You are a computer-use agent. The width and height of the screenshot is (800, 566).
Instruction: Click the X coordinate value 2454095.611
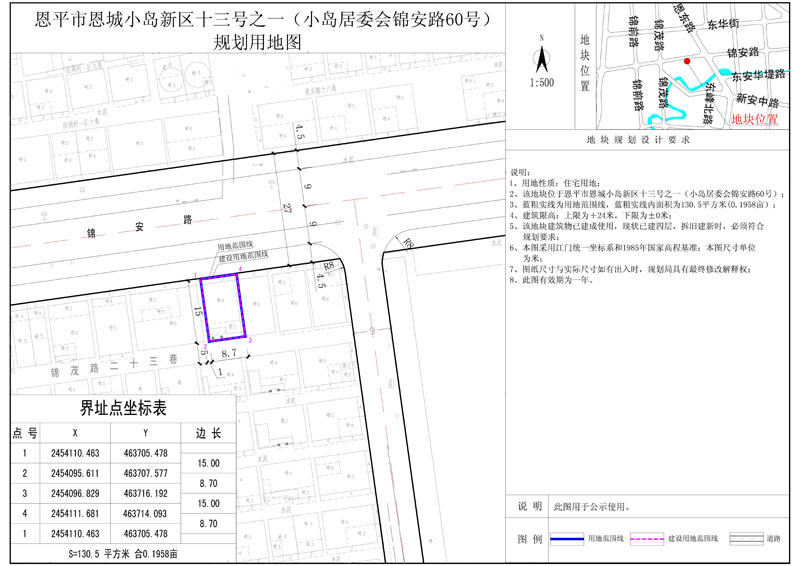coord(75,473)
